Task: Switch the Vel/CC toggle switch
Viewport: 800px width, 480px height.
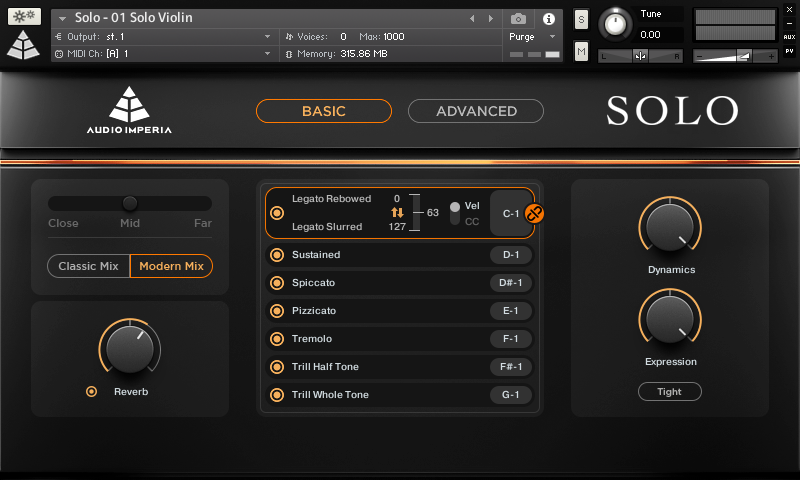Action: (455, 213)
